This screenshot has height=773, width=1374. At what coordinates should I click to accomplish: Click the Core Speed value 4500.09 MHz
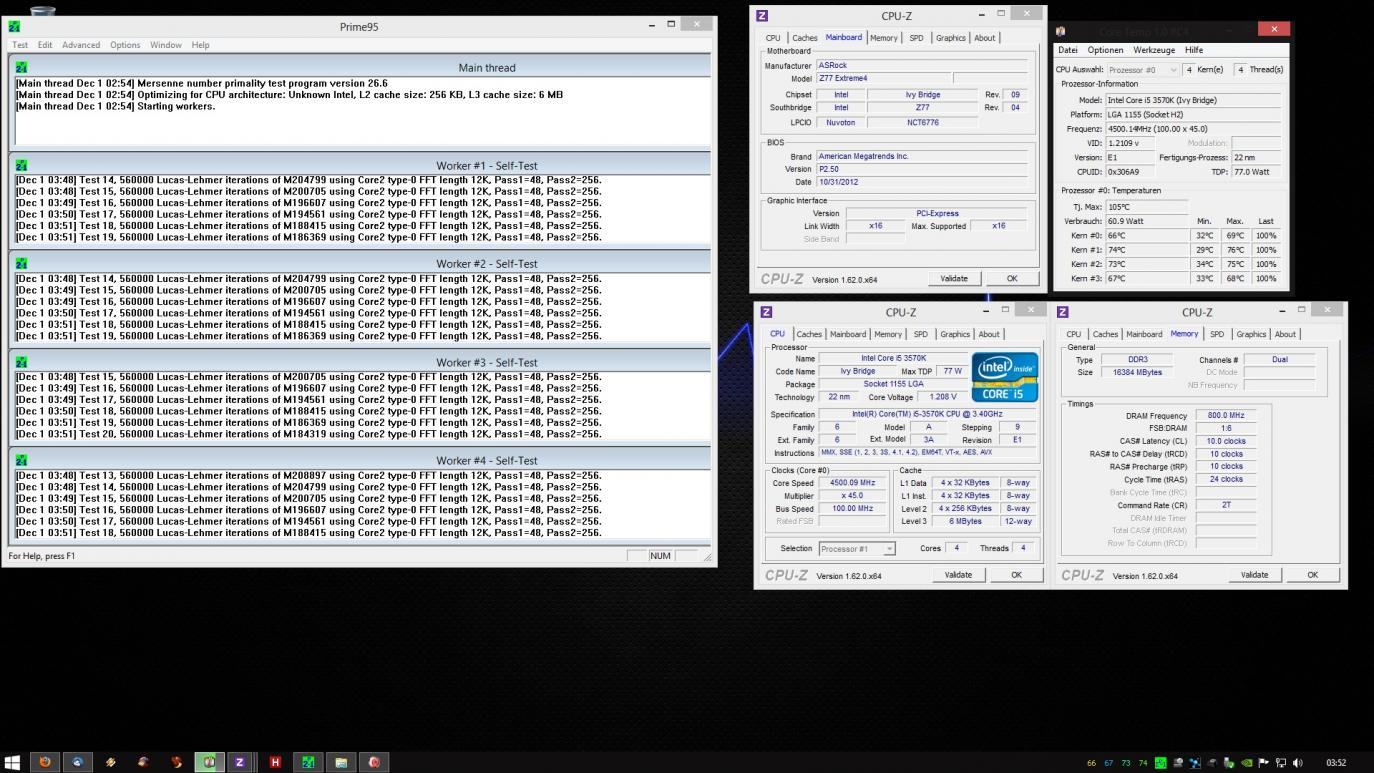click(853, 483)
